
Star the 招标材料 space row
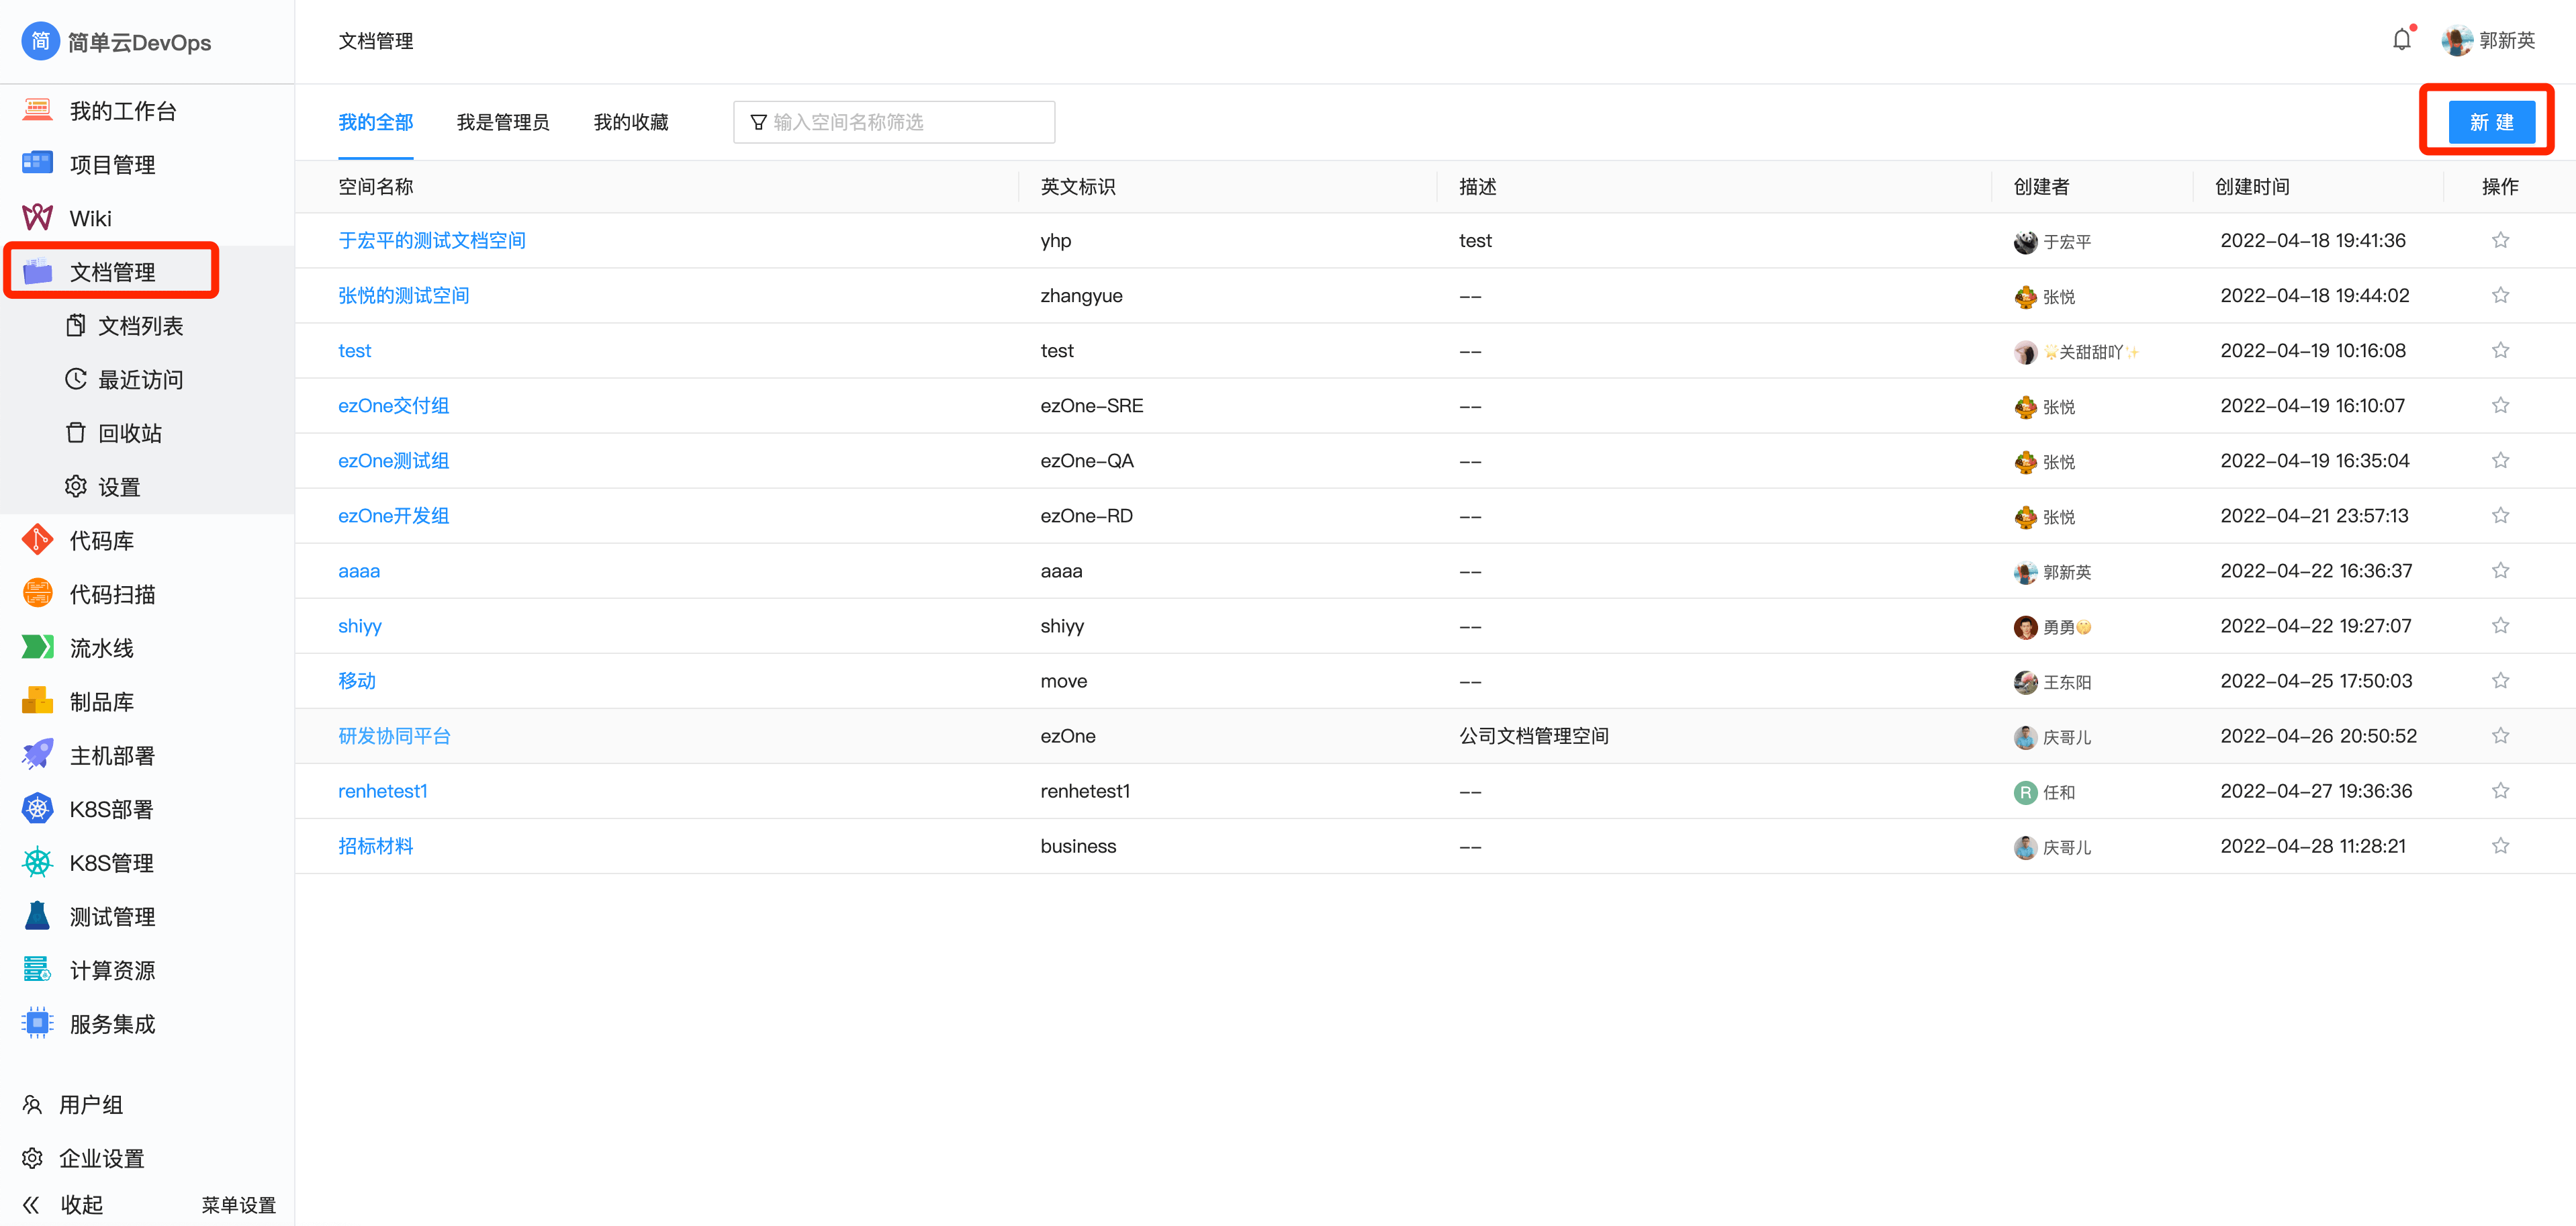click(x=2499, y=846)
